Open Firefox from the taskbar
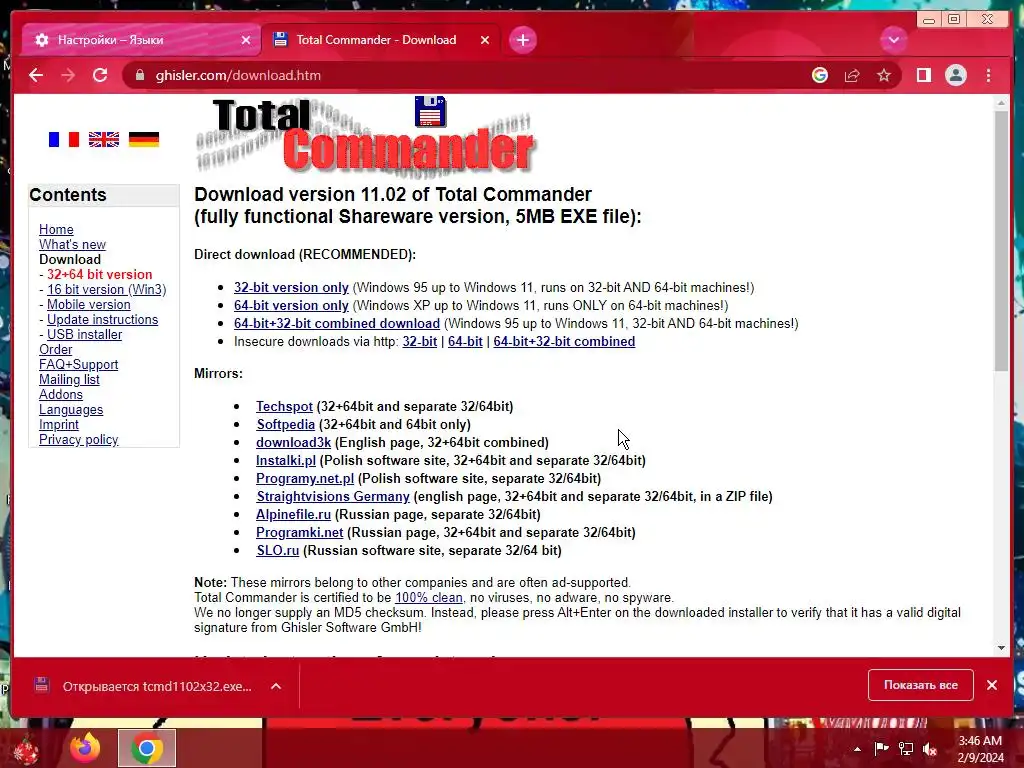1024x768 pixels. point(85,748)
